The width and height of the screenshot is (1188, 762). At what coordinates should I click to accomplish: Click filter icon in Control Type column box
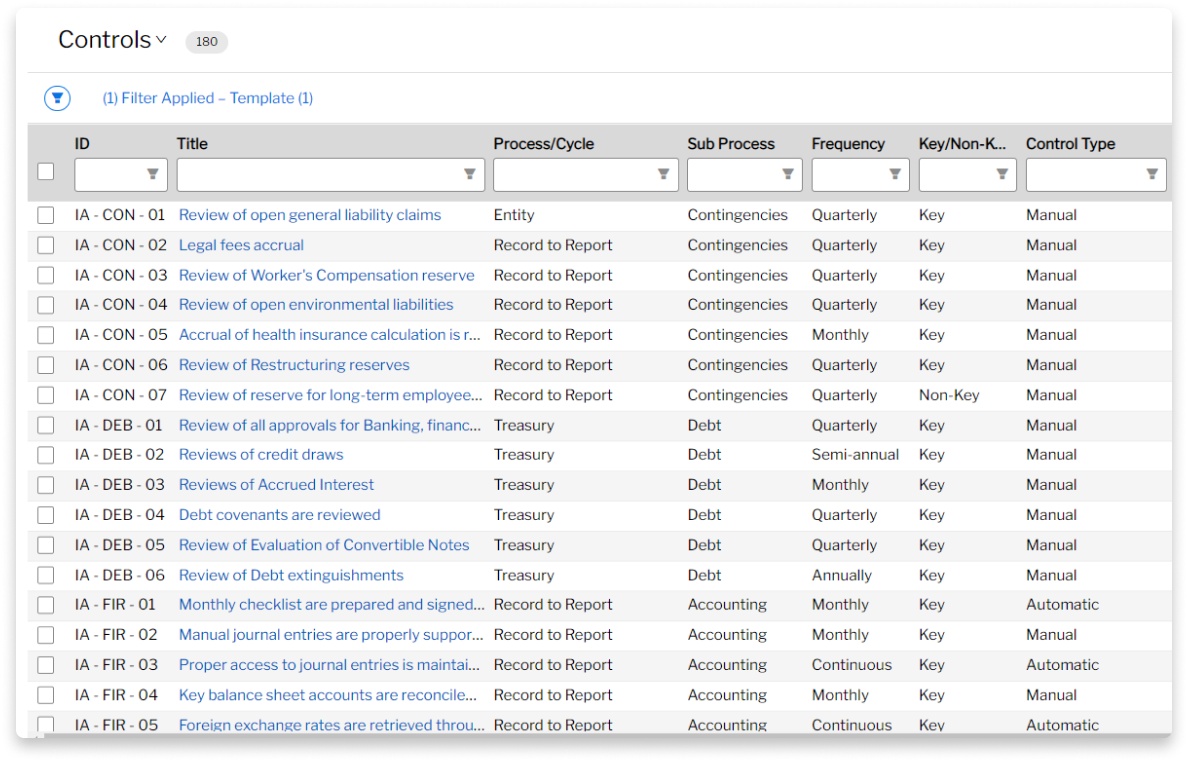click(1152, 174)
